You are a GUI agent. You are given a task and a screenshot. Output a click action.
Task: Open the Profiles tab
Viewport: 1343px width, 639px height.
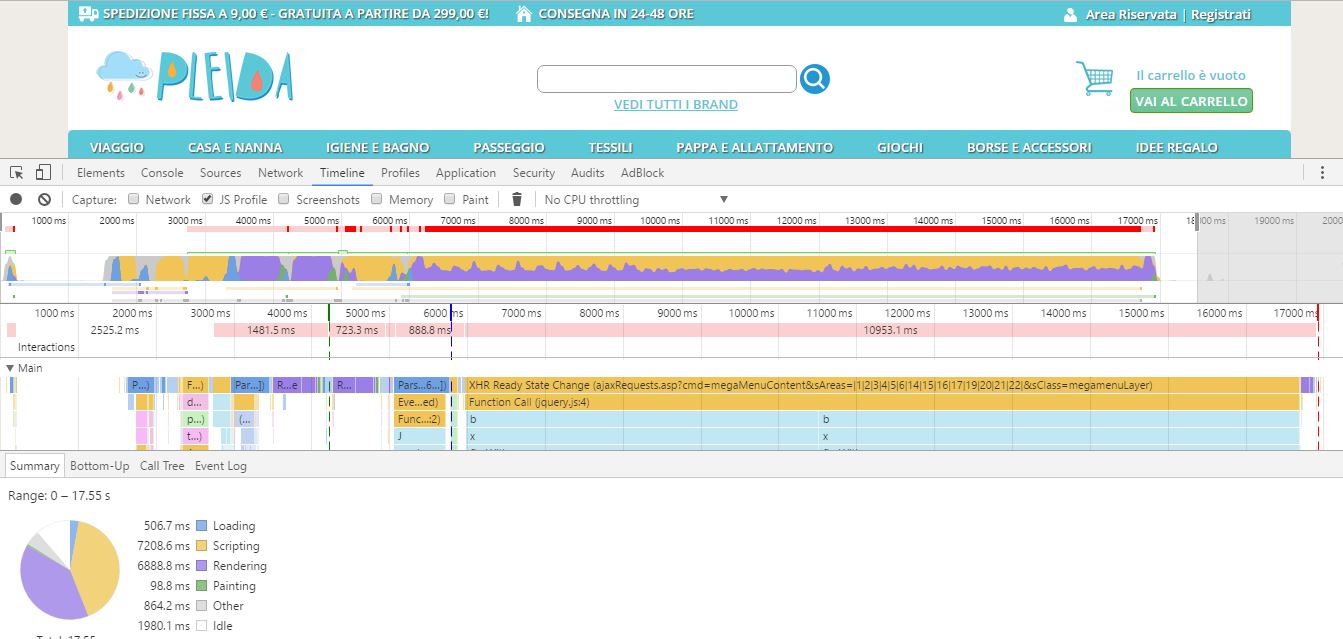click(400, 173)
